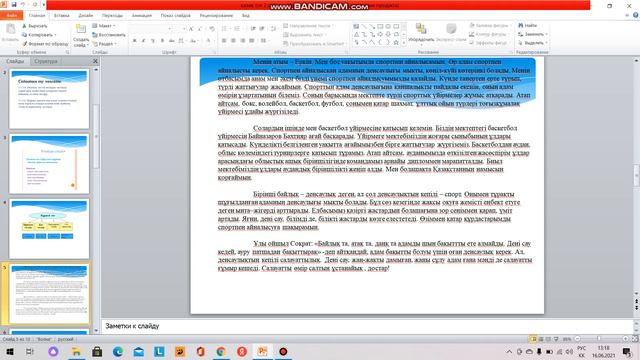Select slide 2 thumbnail

tap(49, 99)
